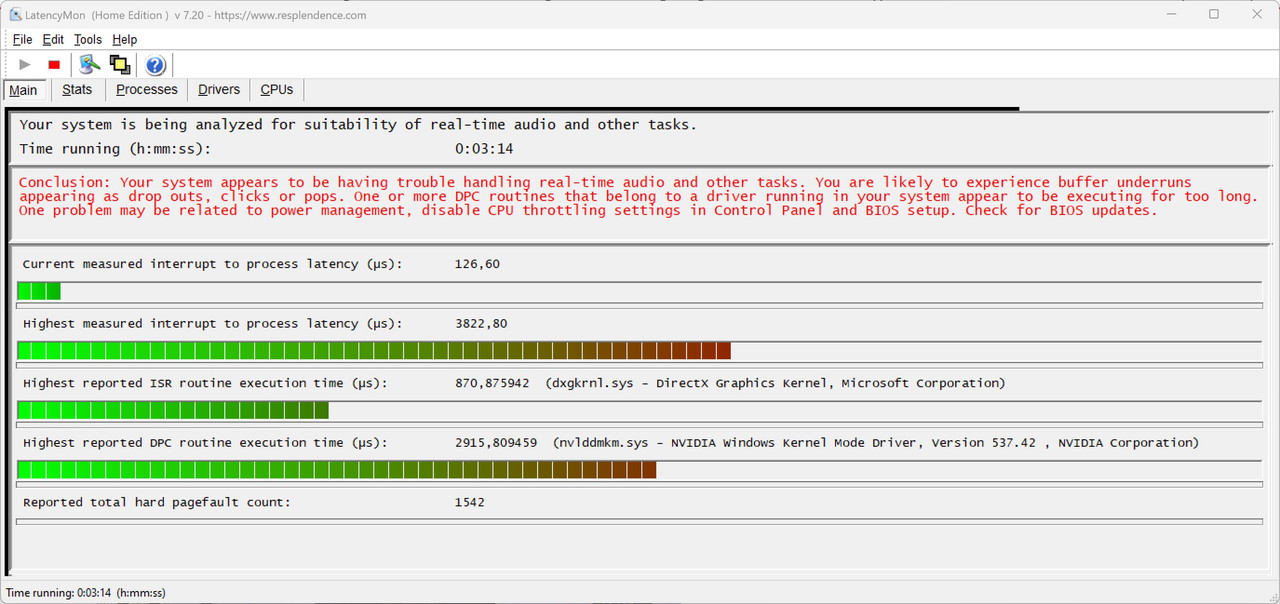Click the highest interrupt to process latency bar

[x=374, y=351]
